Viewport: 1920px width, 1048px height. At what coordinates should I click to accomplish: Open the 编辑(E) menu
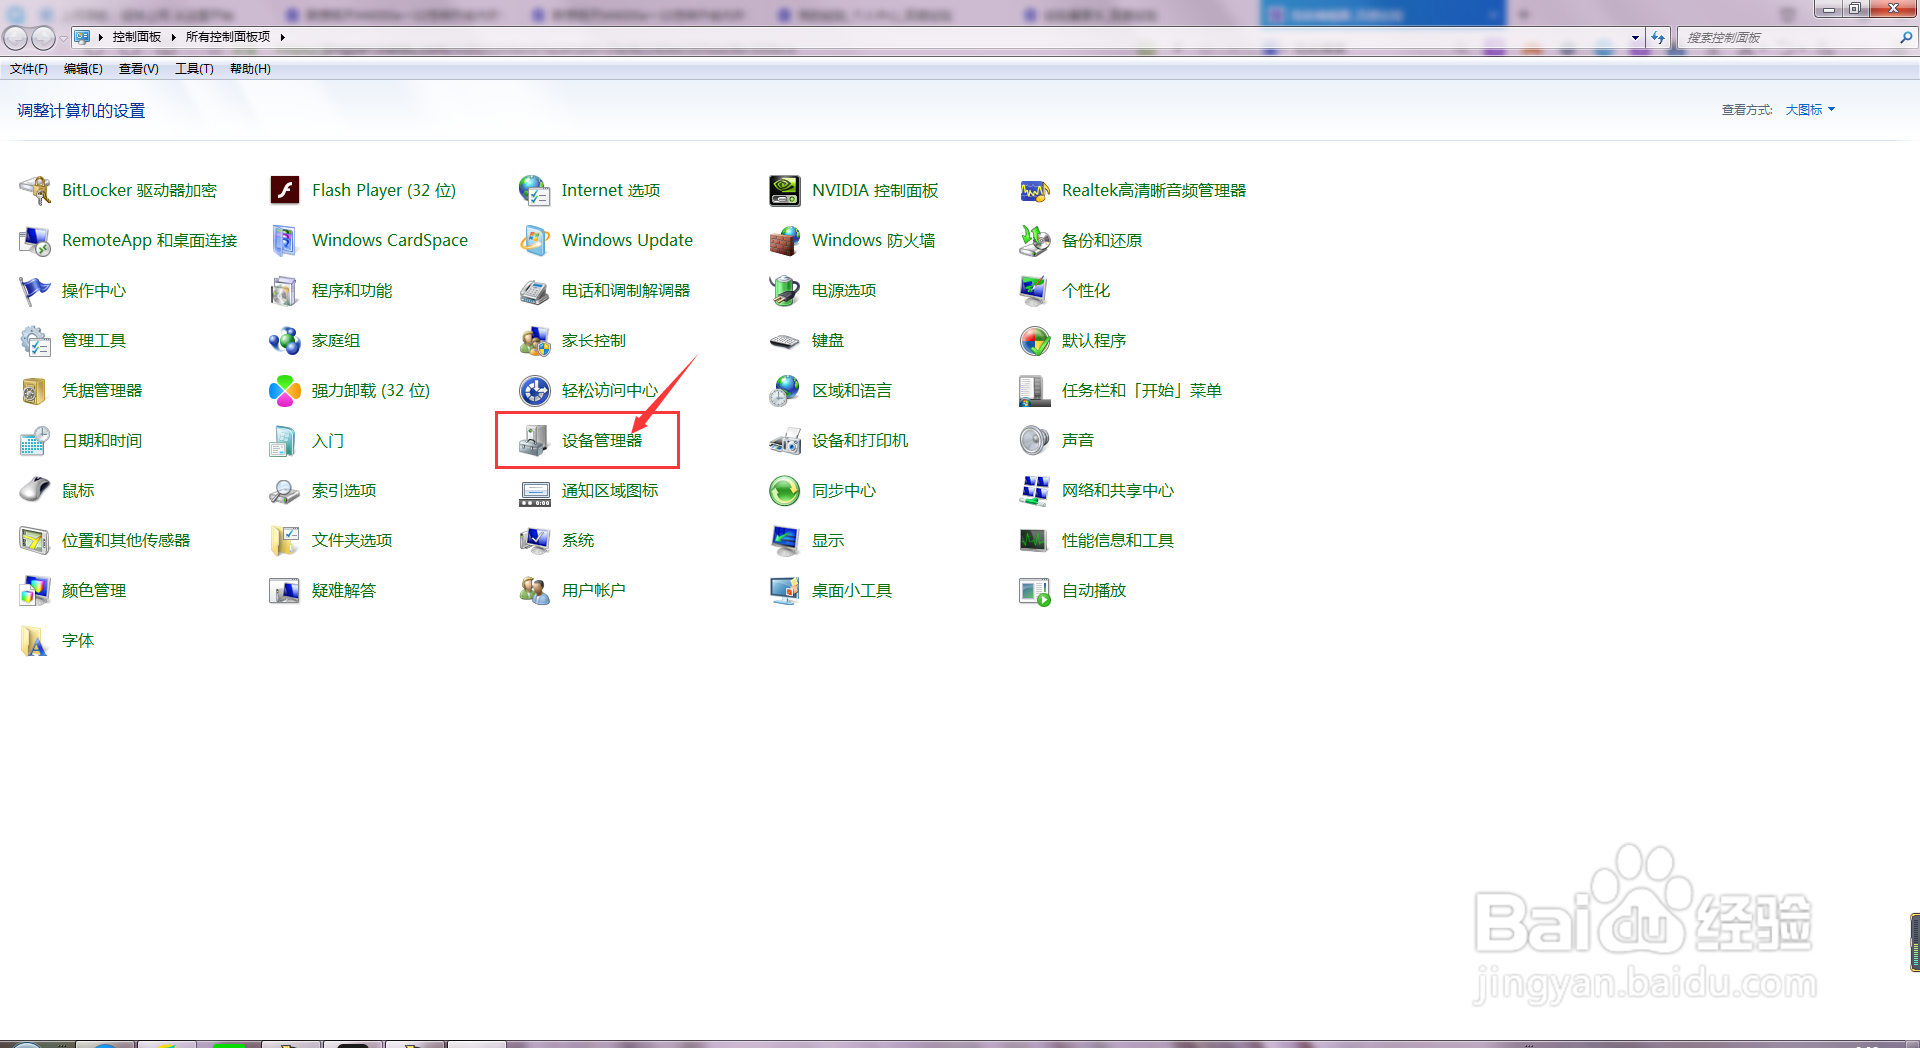[83, 69]
